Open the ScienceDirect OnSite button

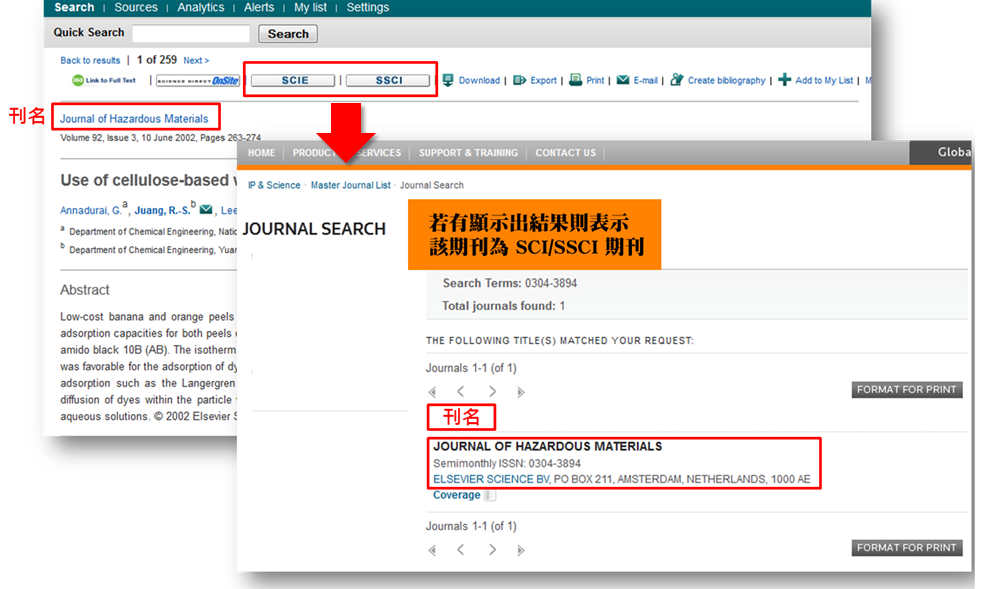pos(197,81)
